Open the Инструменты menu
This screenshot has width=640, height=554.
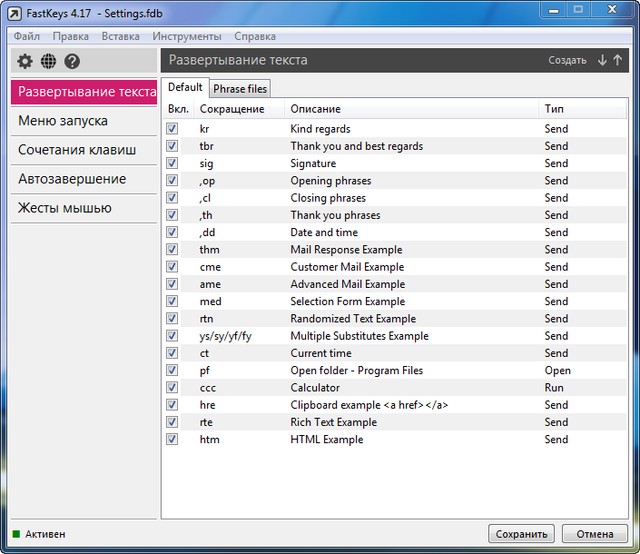click(x=186, y=36)
